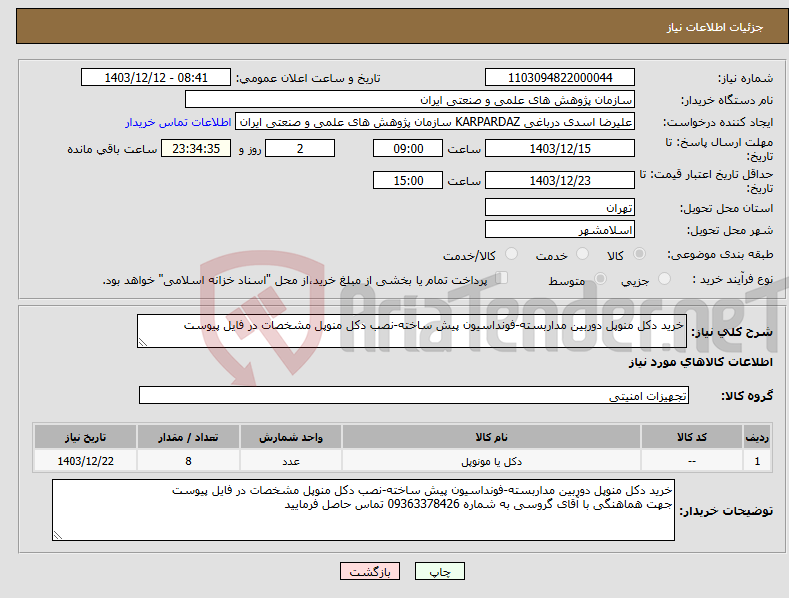Click the شماره نیاز field 1103094822000044
Viewport: 789px width, 598px height.
pyautogui.click(x=560, y=78)
